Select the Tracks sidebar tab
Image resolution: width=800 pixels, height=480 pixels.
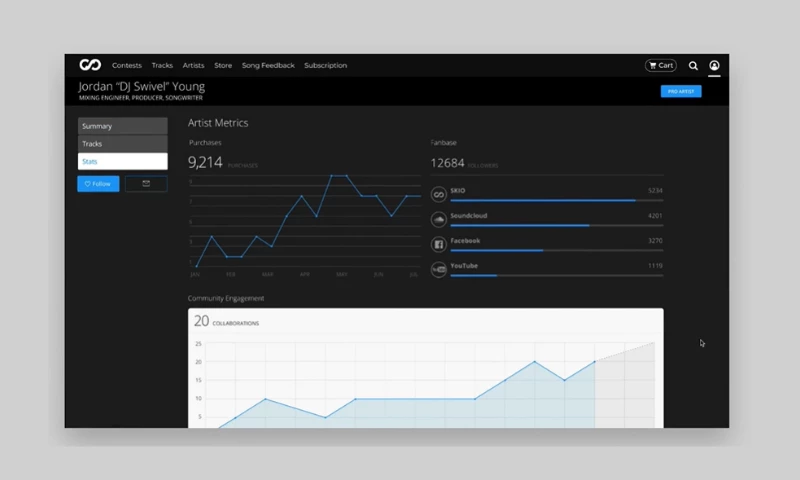tap(122, 144)
